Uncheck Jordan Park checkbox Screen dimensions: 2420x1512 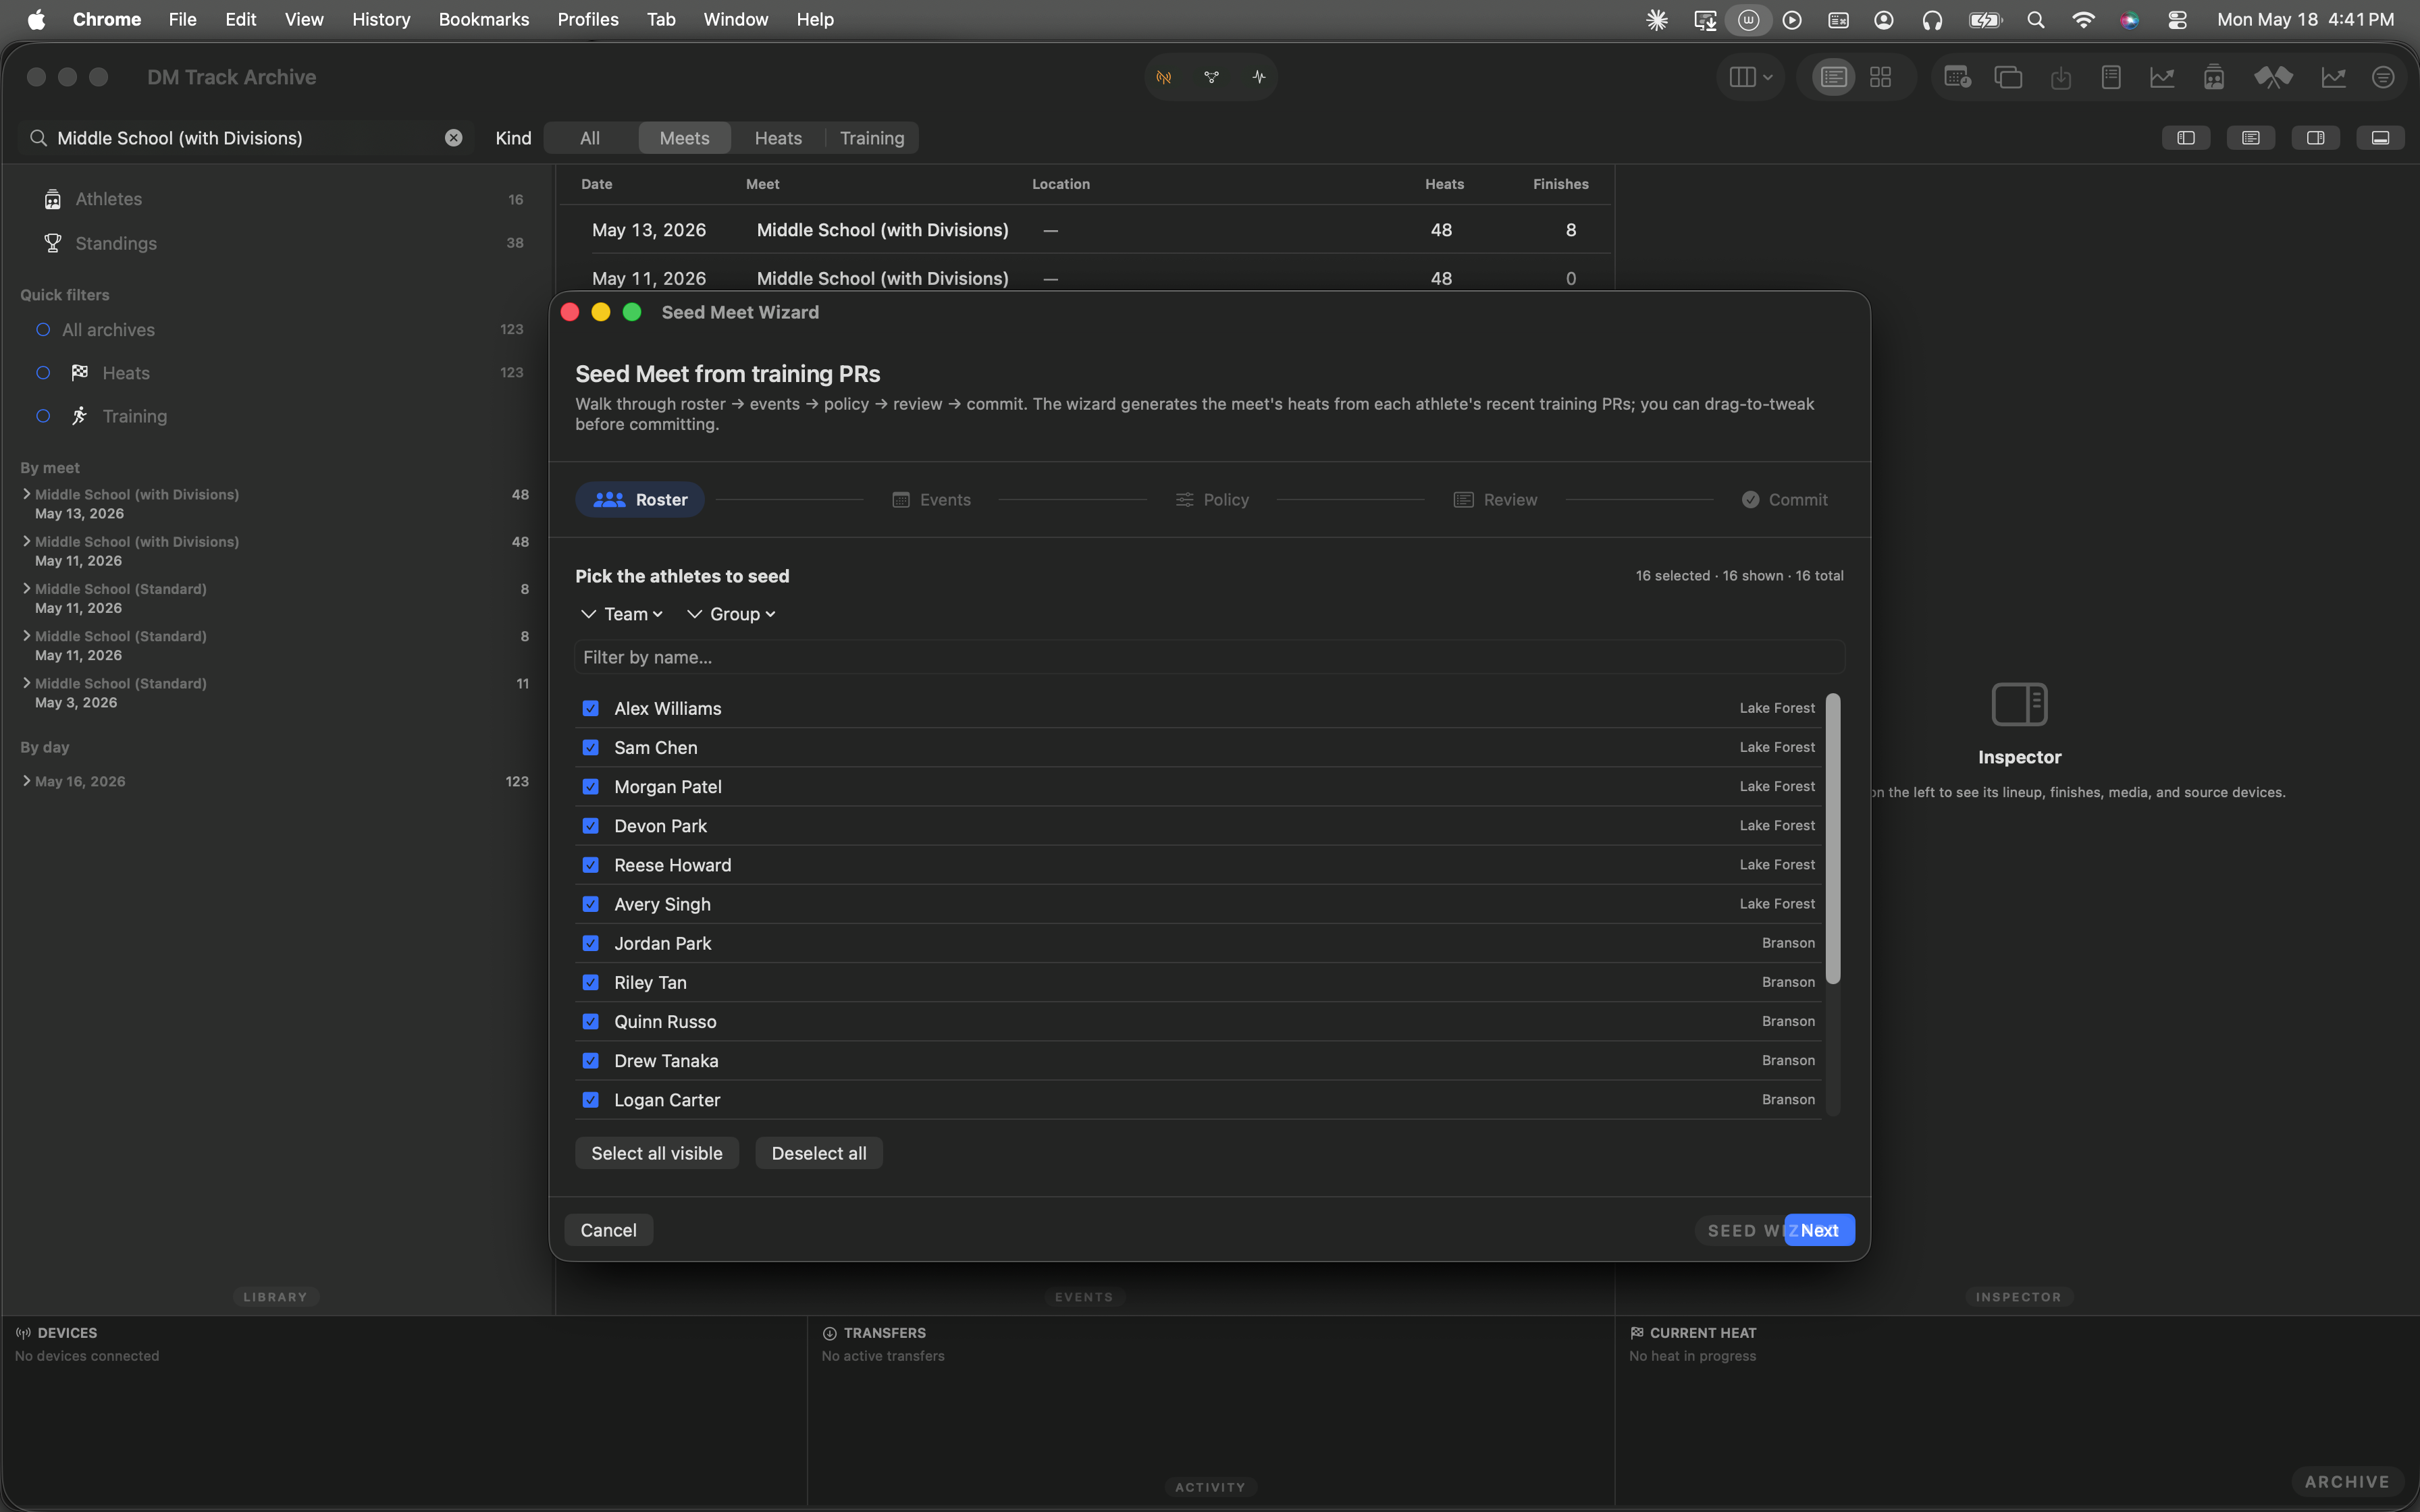[591, 943]
